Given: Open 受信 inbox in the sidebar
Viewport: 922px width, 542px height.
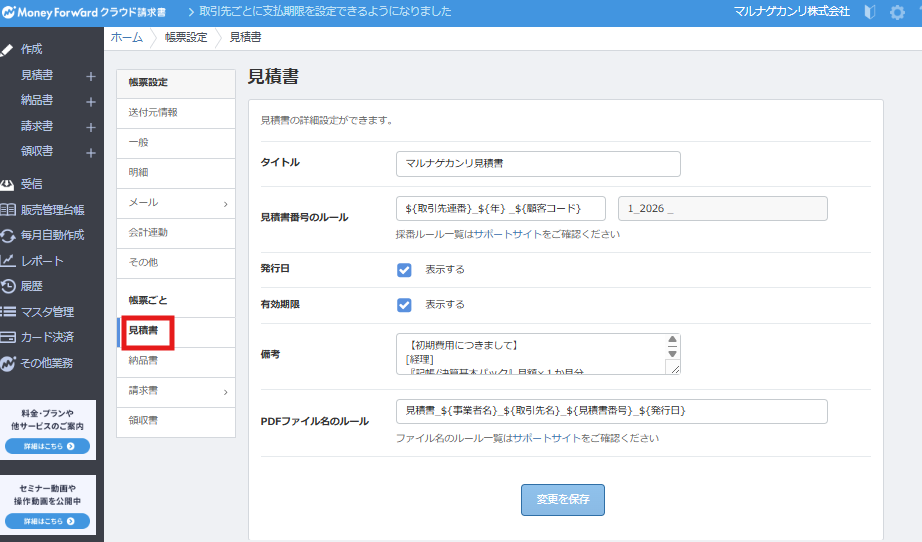Looking at the screenshot, I should (31, 184).
